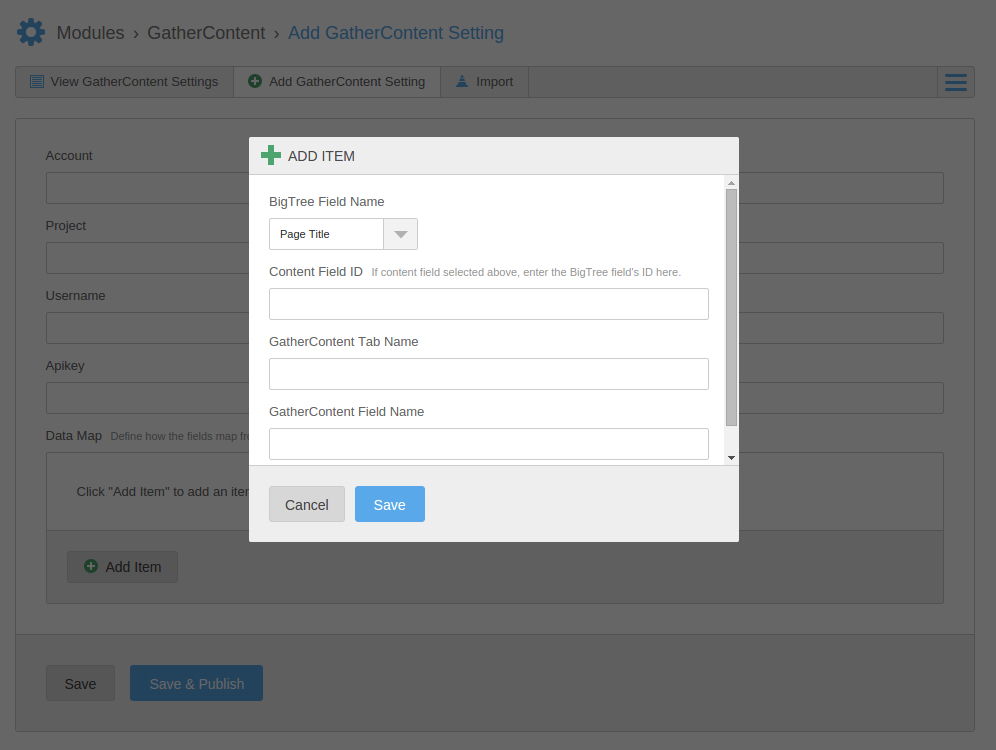Click the Content Field ID hint text
This screenshot has height=750, width=996.
[526, 272]
